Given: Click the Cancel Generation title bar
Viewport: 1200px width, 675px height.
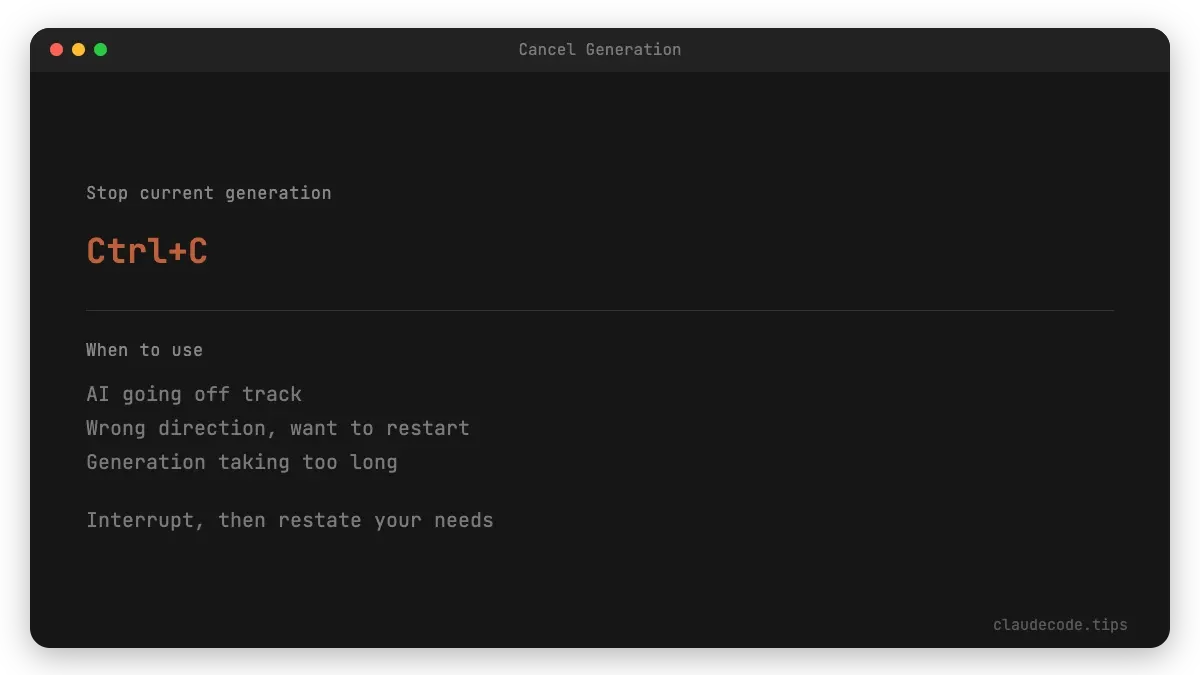Looking at the screenshot, I should [599, 49].
